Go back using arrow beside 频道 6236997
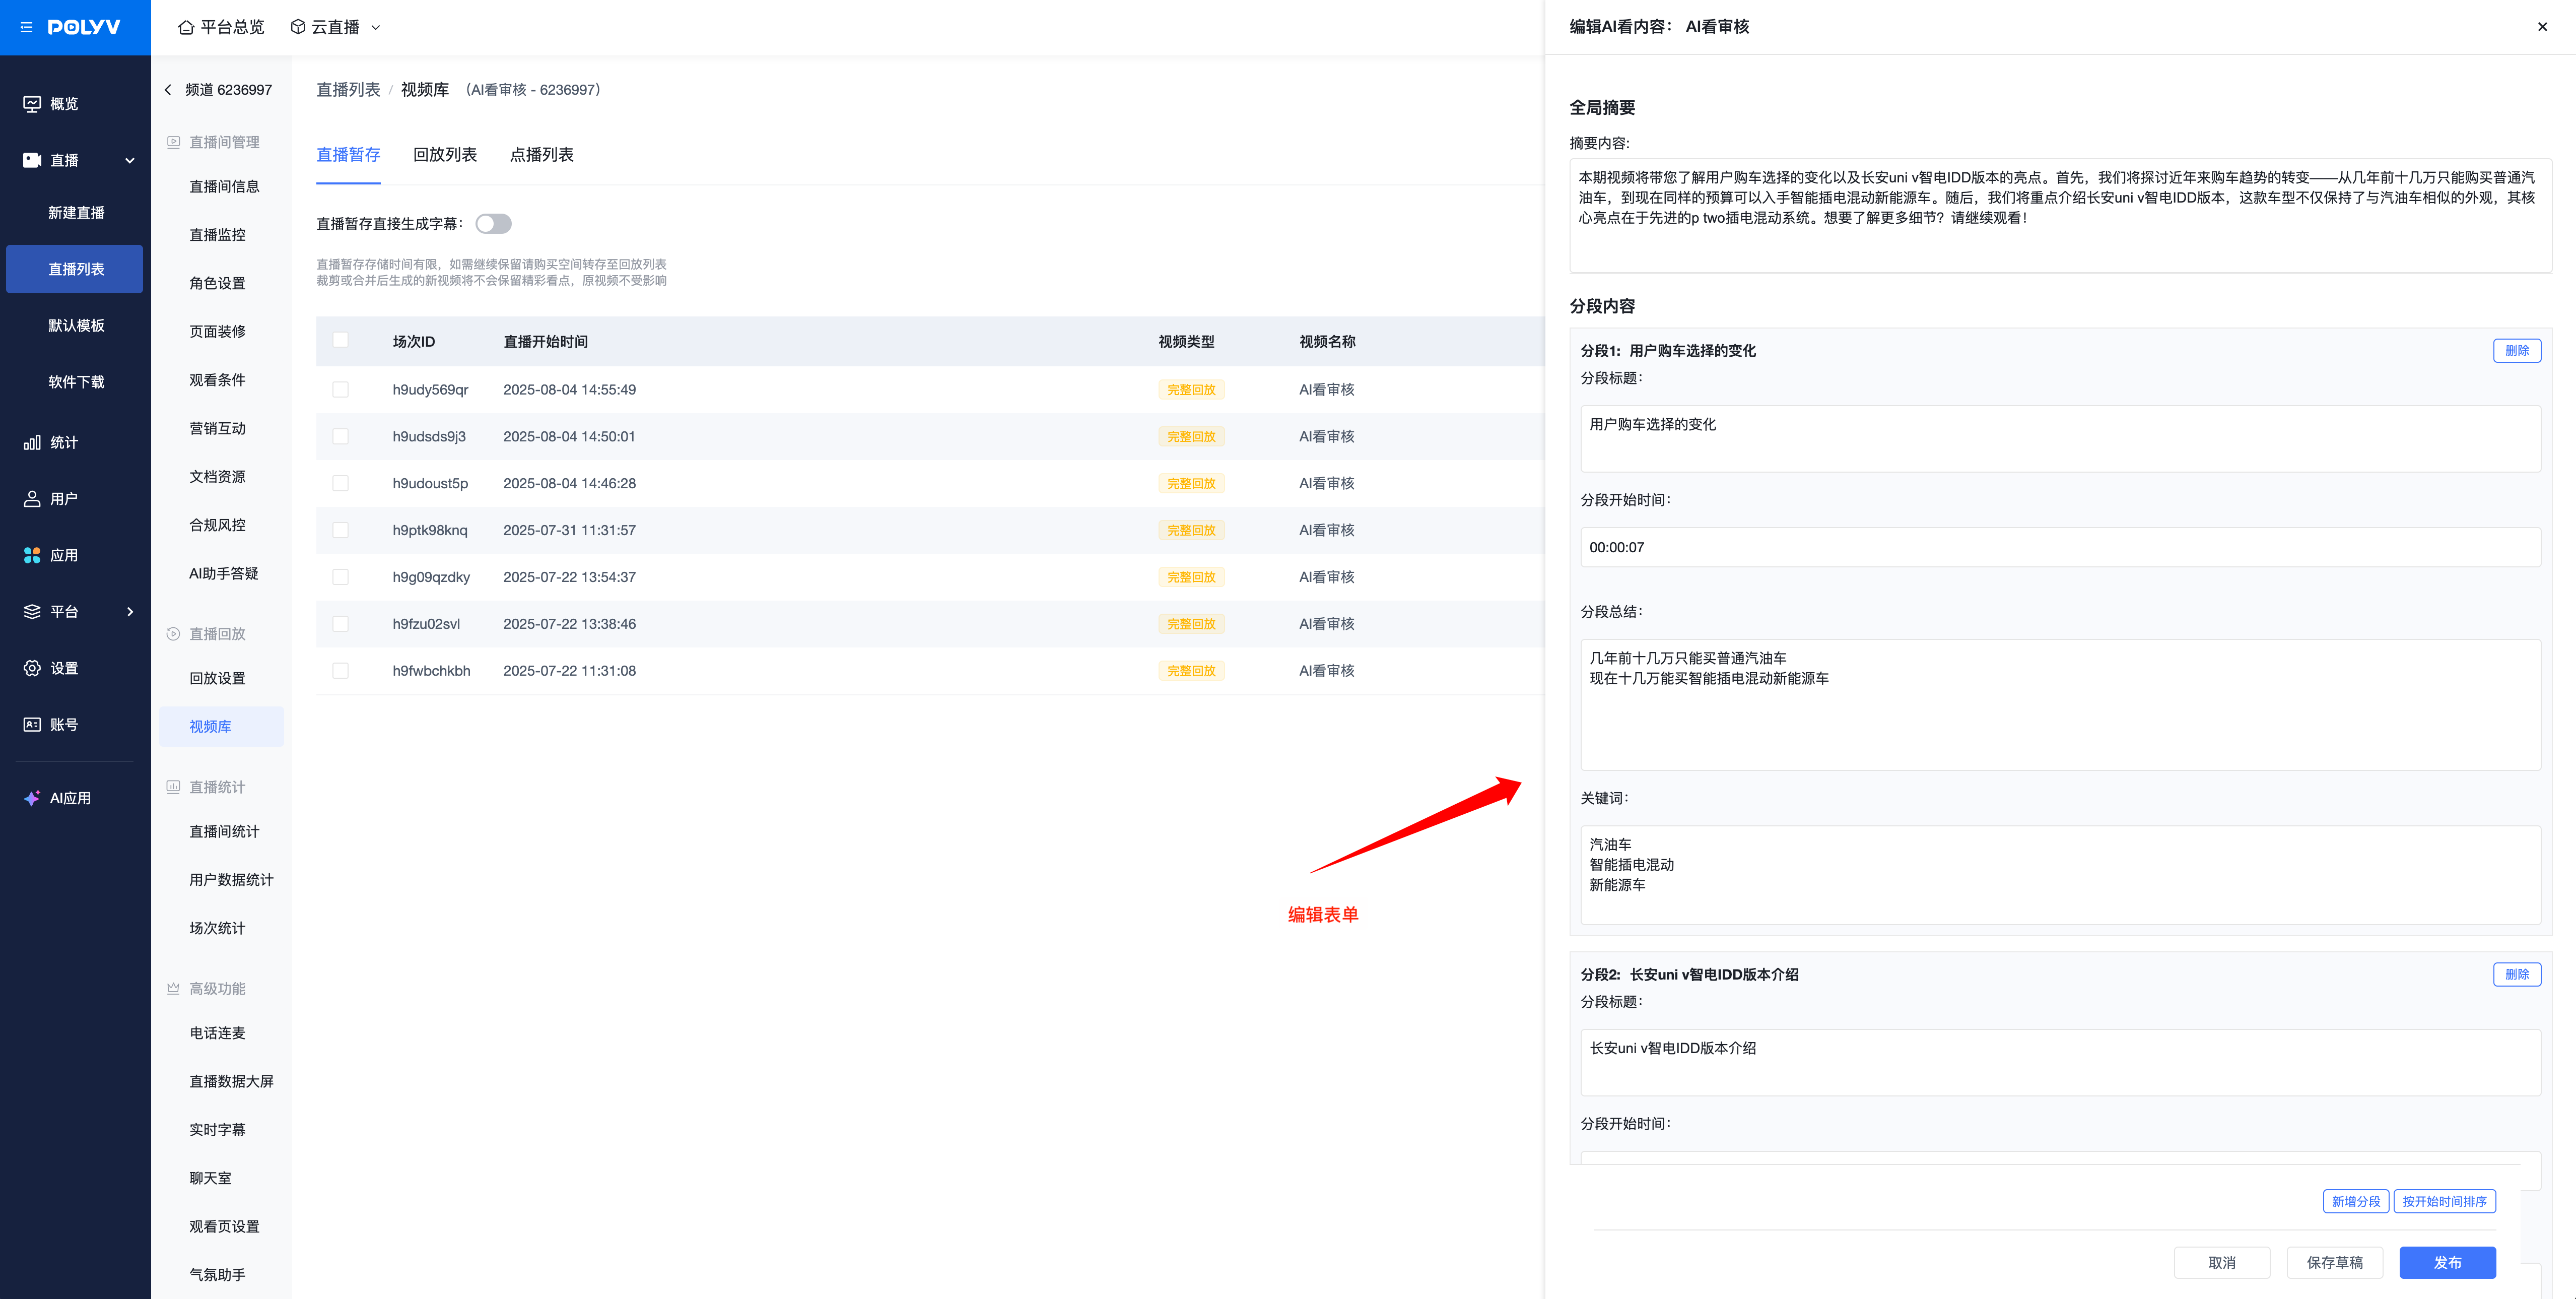Screen dimensions: 2576x1299 [x=168, y=90]
